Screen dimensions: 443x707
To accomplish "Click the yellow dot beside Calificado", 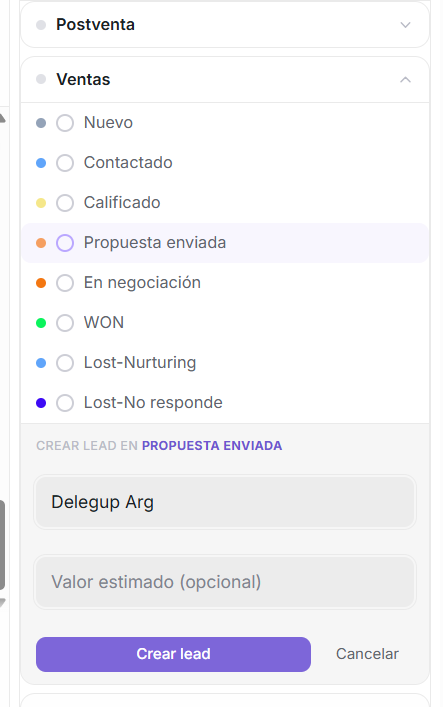I will click(x=41, y=203).
